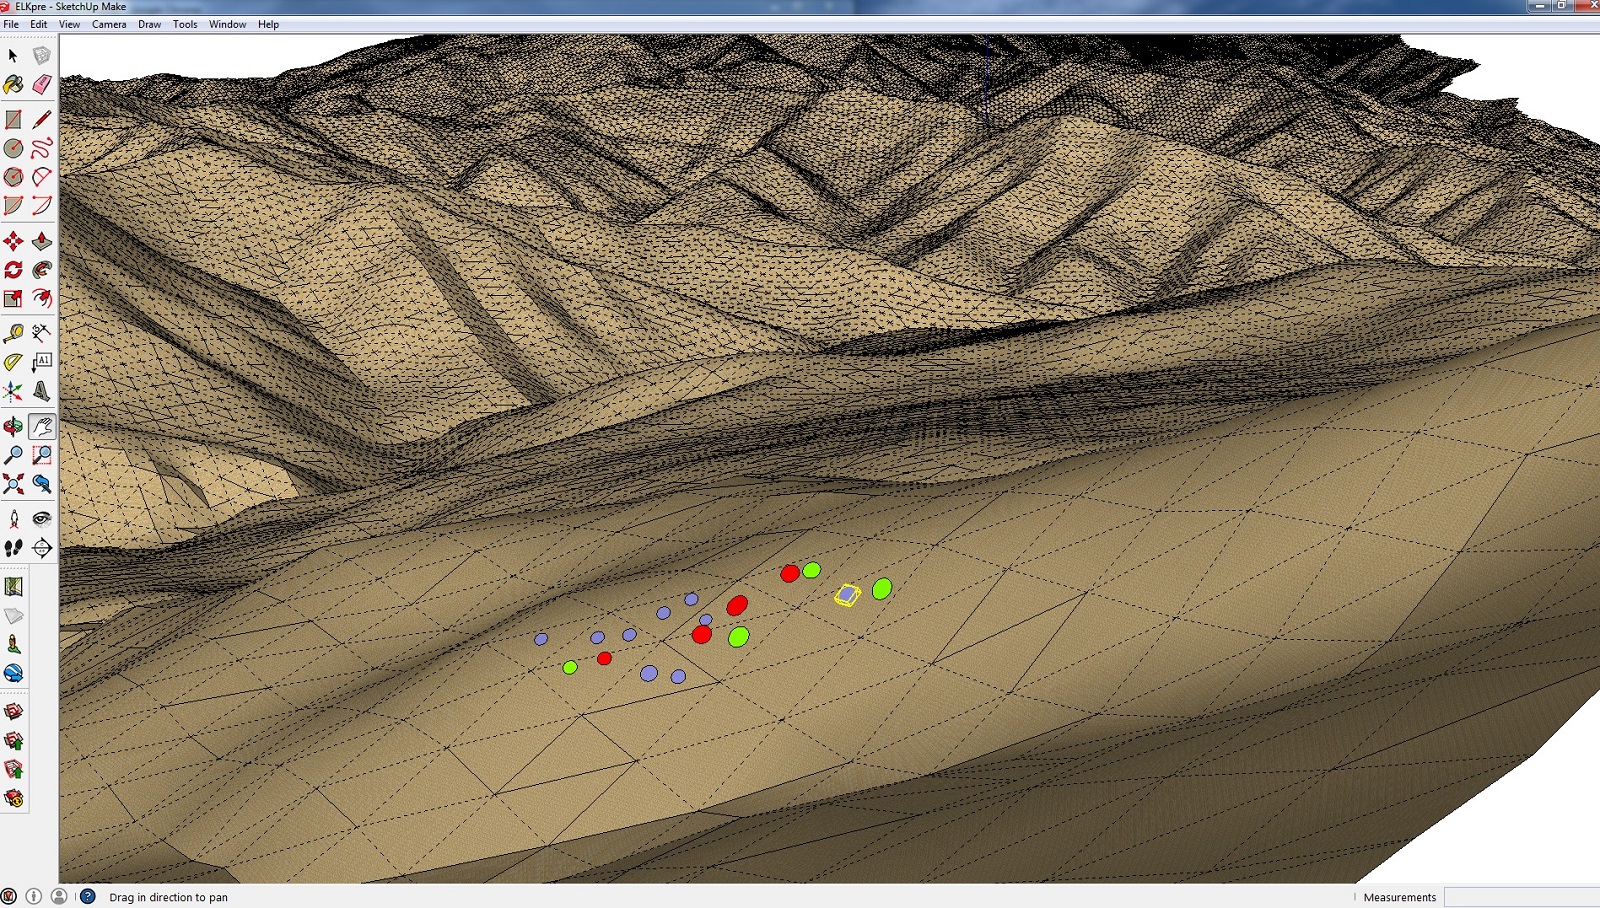Pick the Select arrow tool

(x=13, y=56)
